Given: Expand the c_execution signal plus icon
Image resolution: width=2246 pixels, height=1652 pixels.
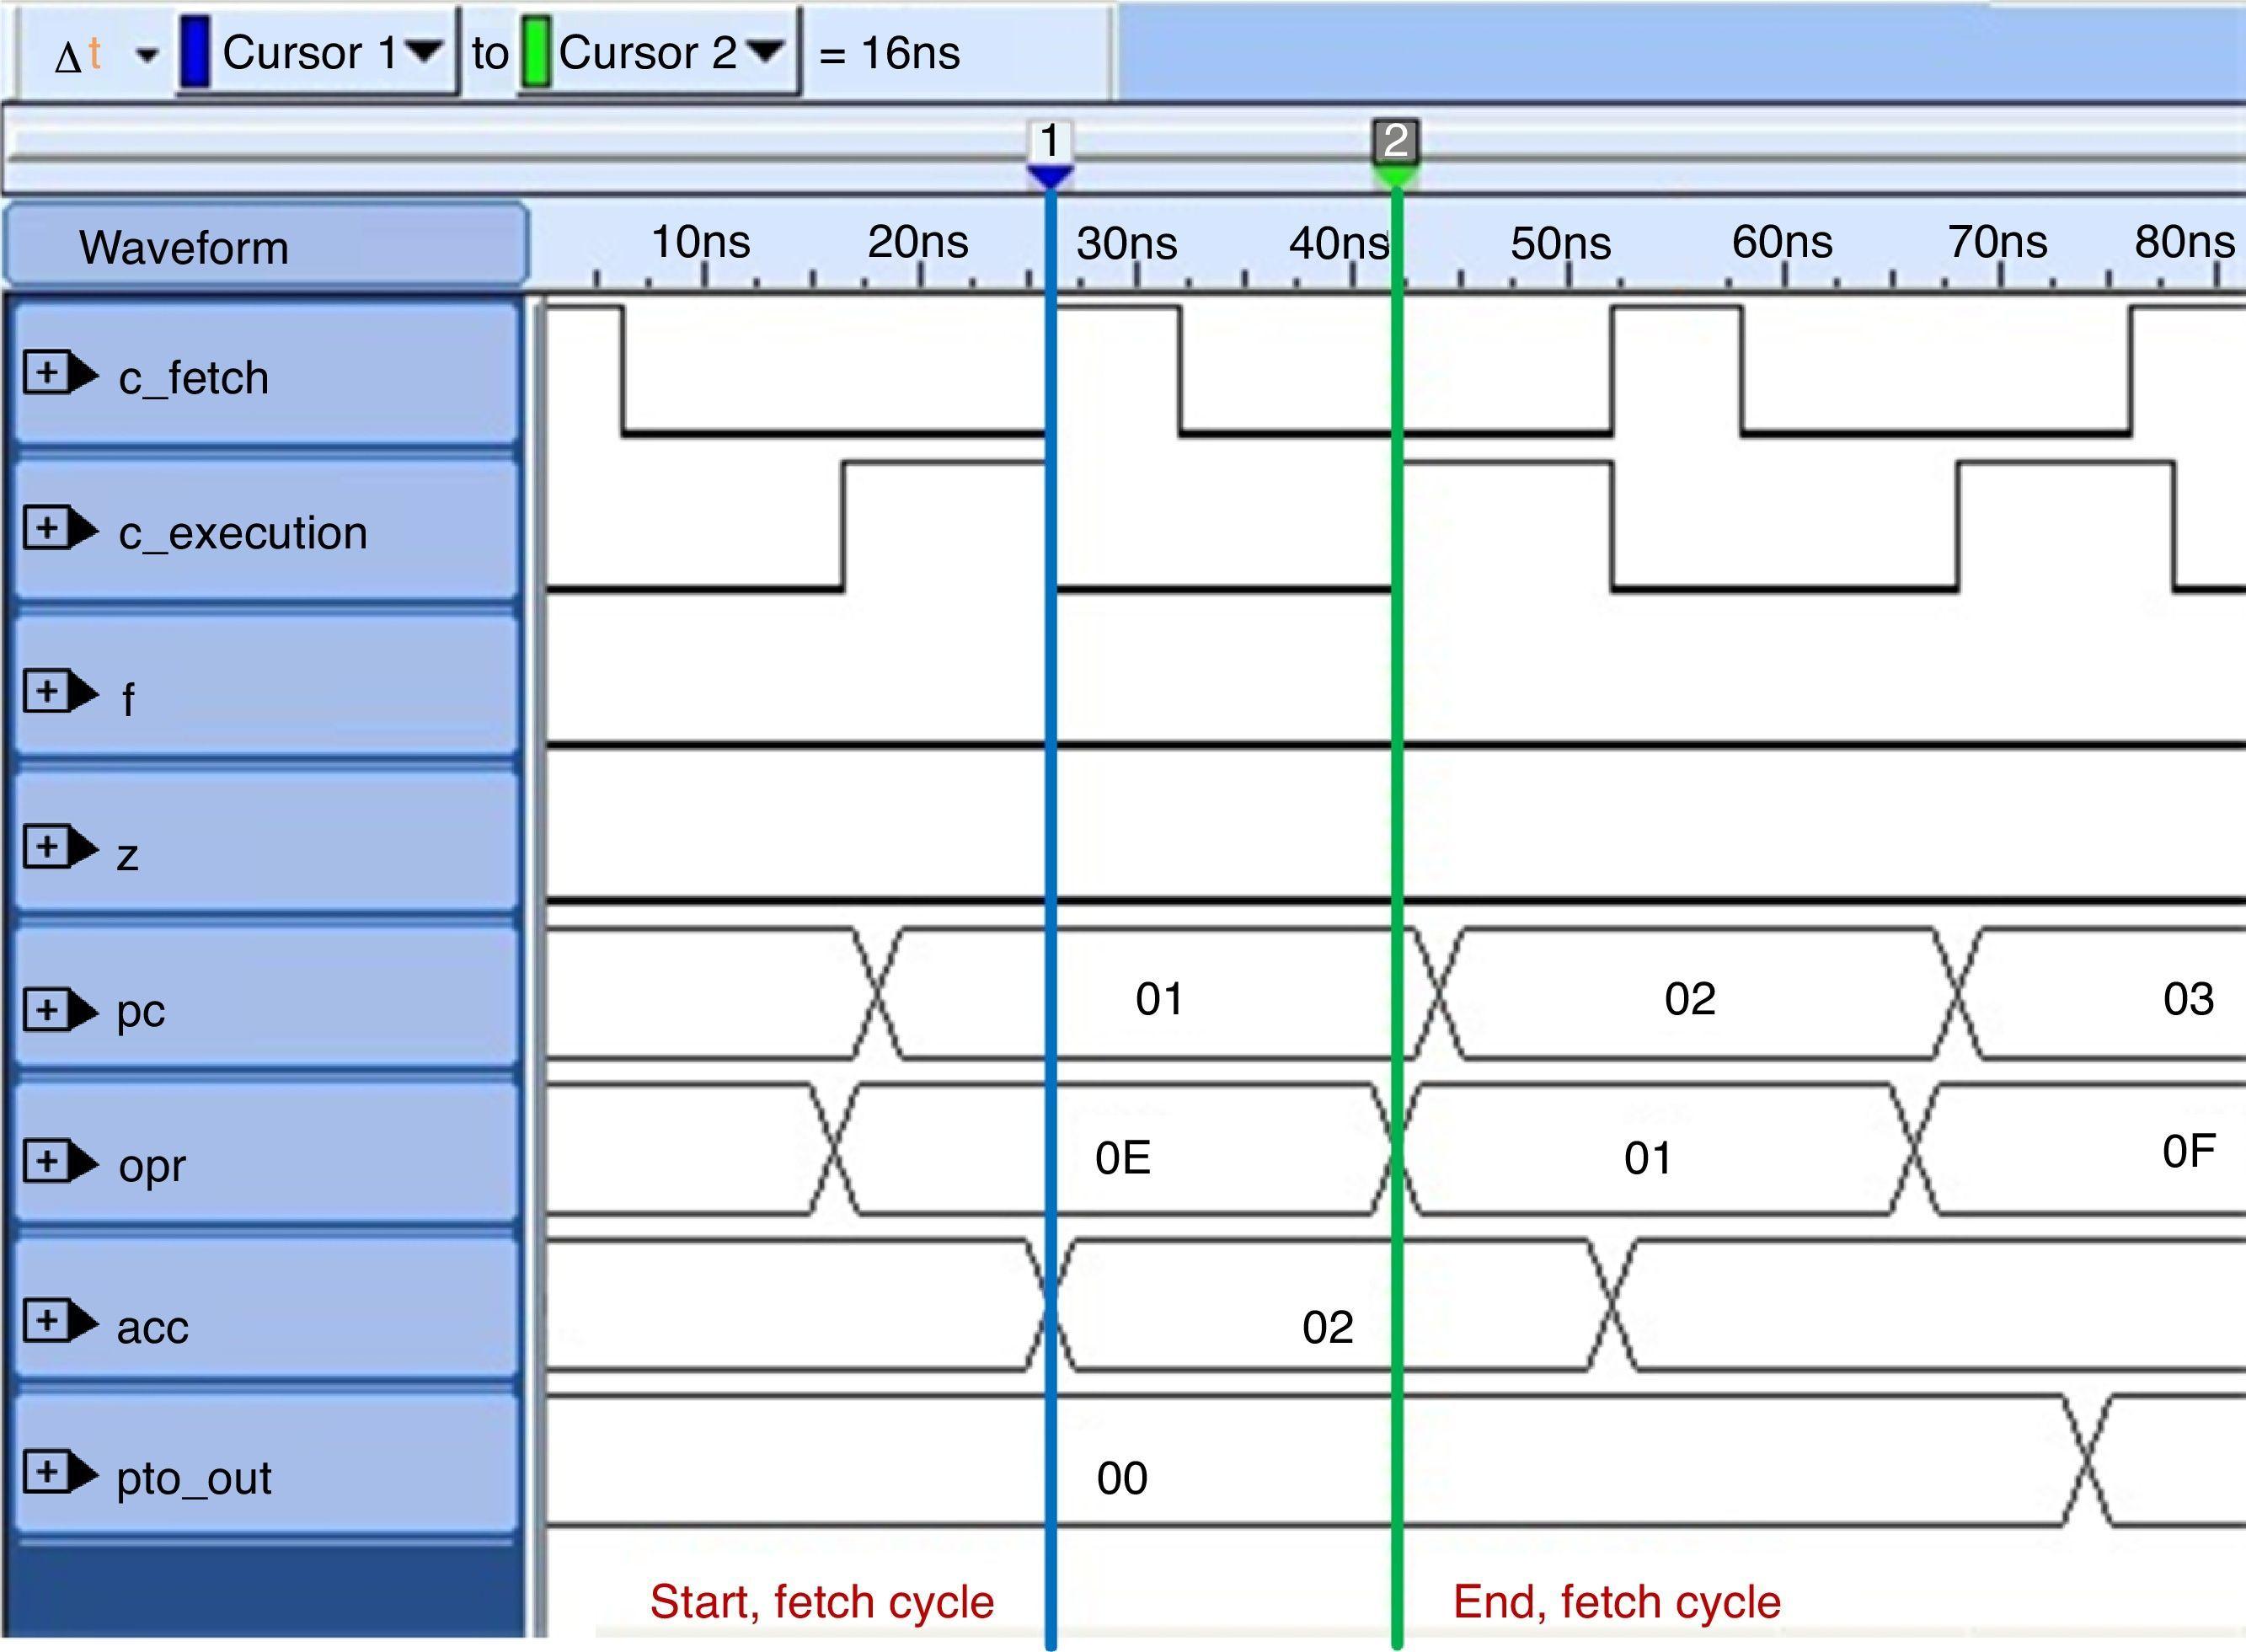Looking at the screenshot, I should coord(46,527).
